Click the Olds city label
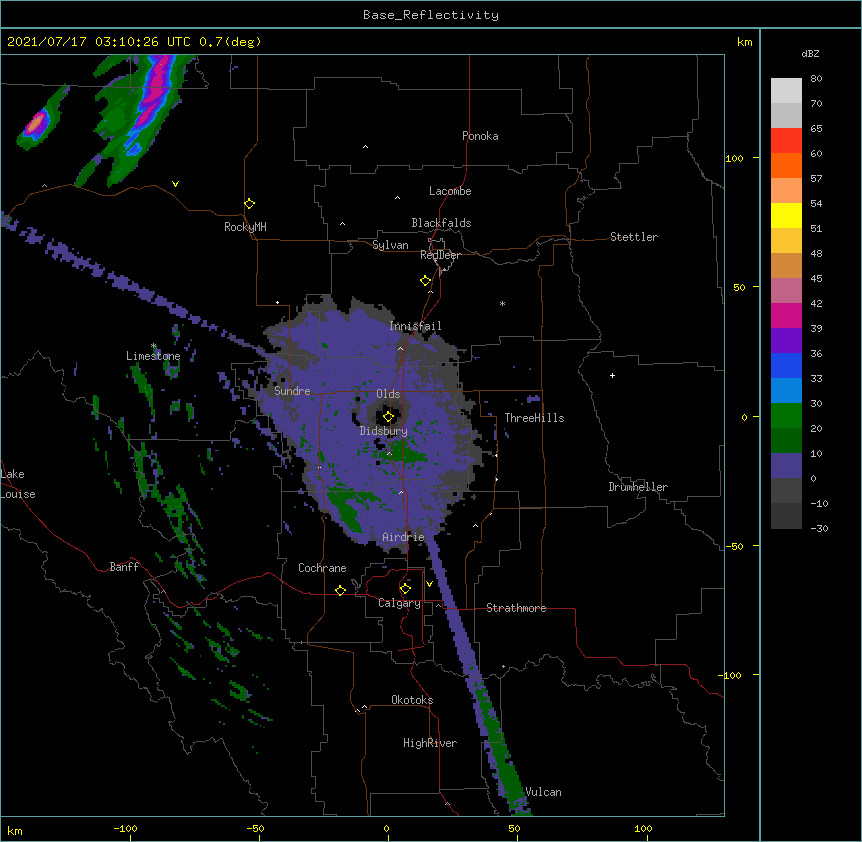862x842 pixels. [x=388, y=394]
